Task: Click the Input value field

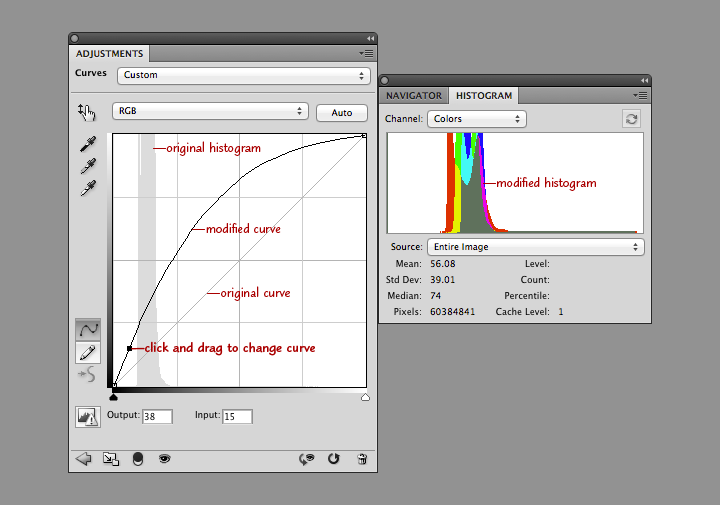Action: (237, 416)
